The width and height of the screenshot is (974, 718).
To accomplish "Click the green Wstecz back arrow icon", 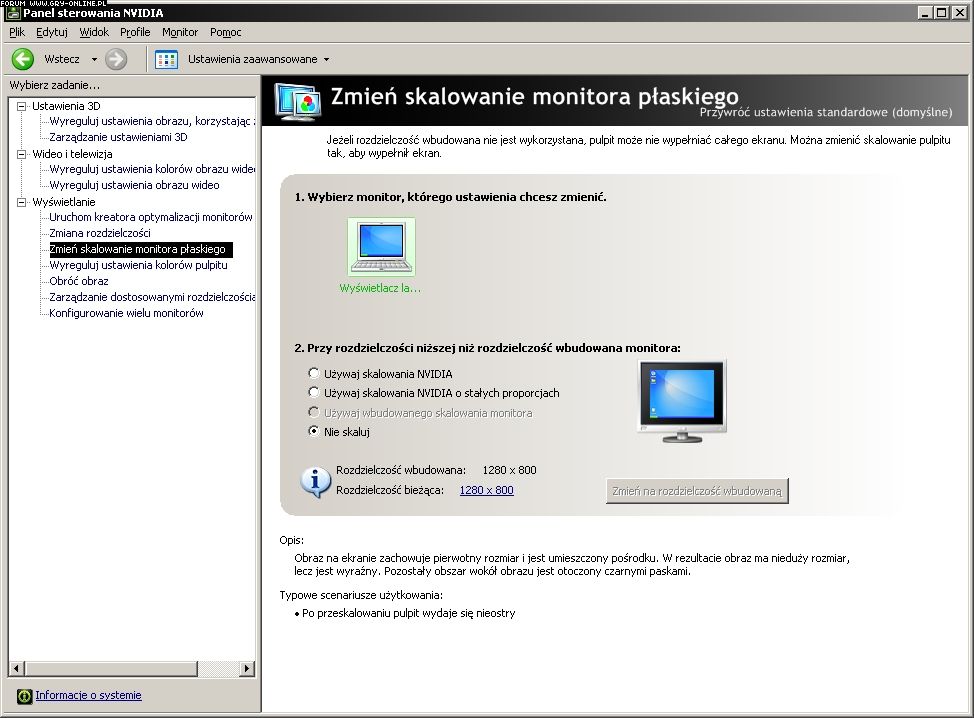I will [x=23, y=59].
